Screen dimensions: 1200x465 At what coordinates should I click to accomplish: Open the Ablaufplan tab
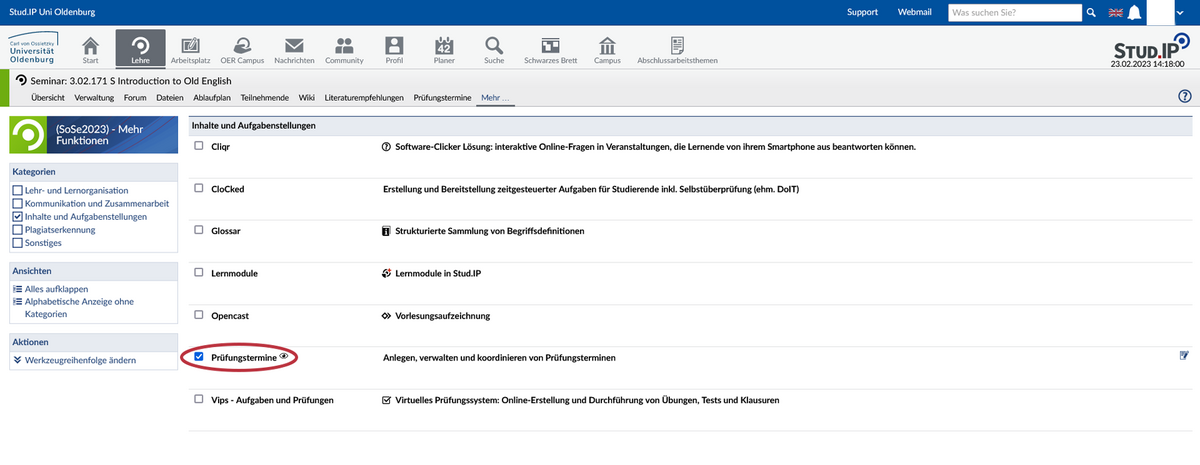pyautogui.click(x=213, y=97)
